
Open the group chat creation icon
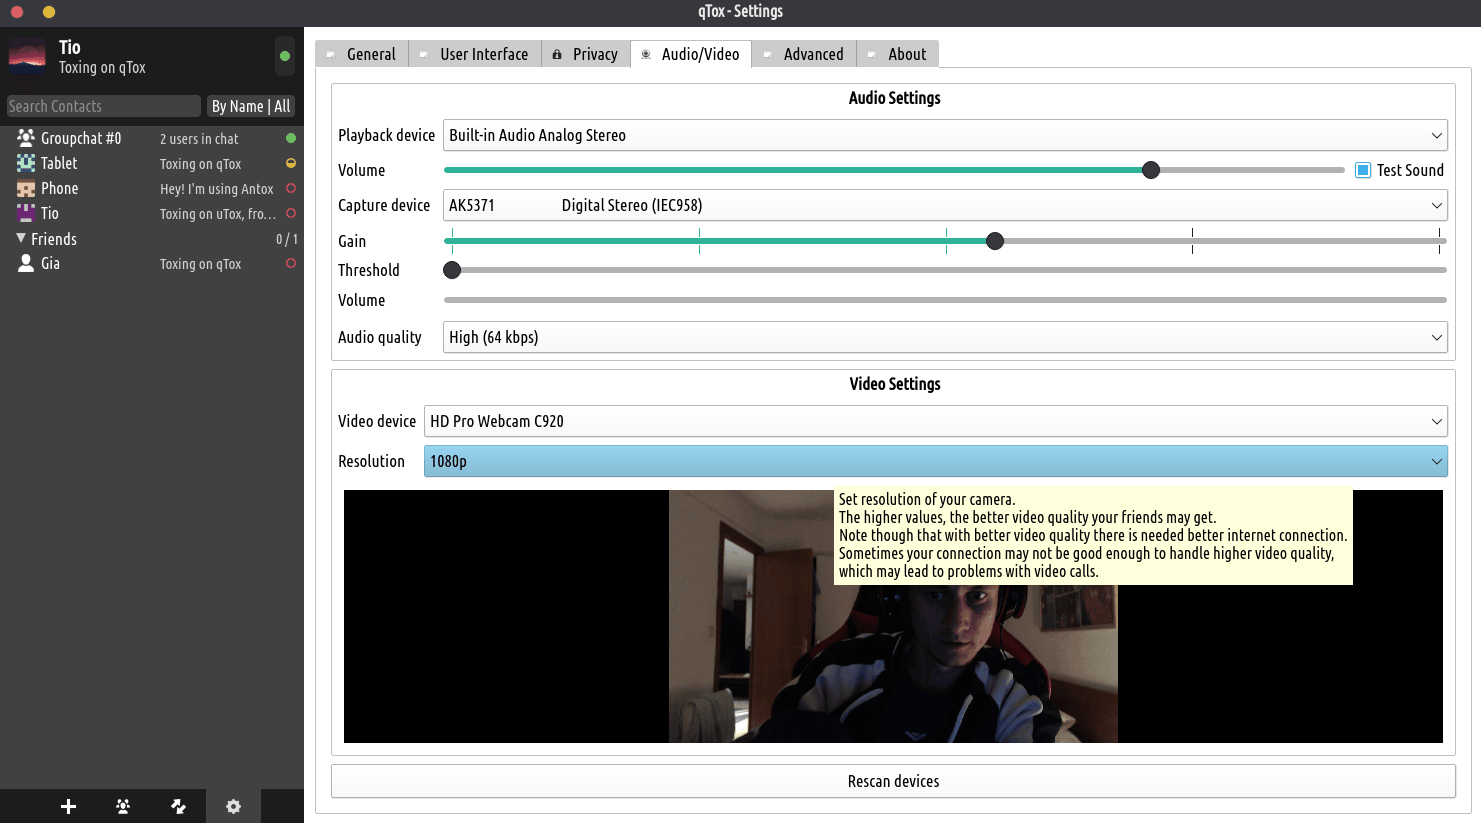(123, 806)
